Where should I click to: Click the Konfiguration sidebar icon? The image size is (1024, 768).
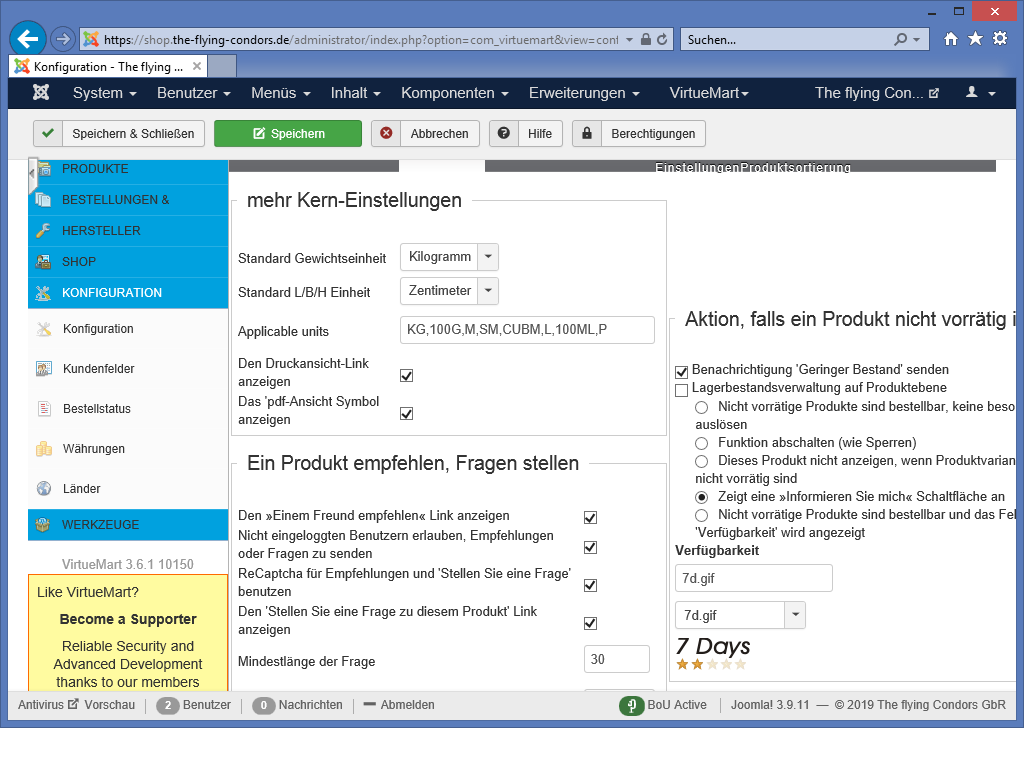[44, 329]
